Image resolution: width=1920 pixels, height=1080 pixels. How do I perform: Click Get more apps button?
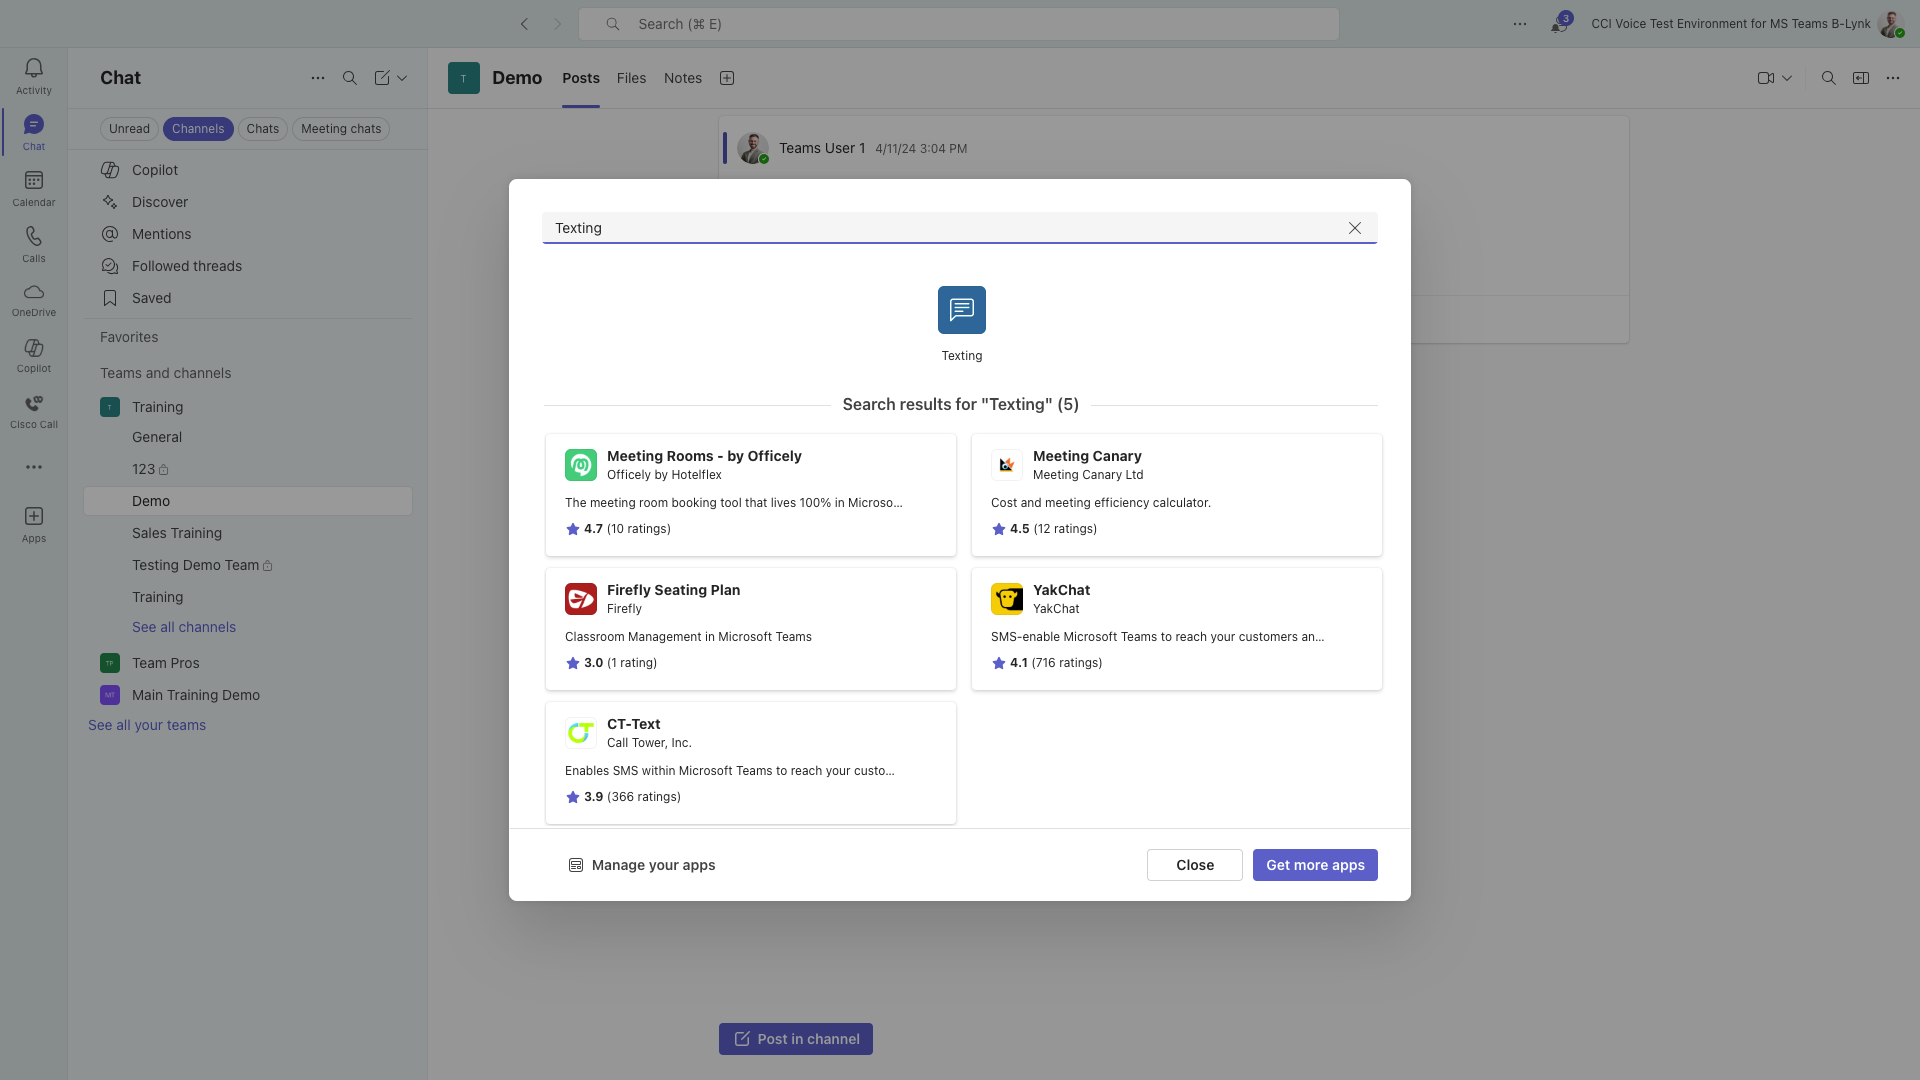click(1314, 865)
